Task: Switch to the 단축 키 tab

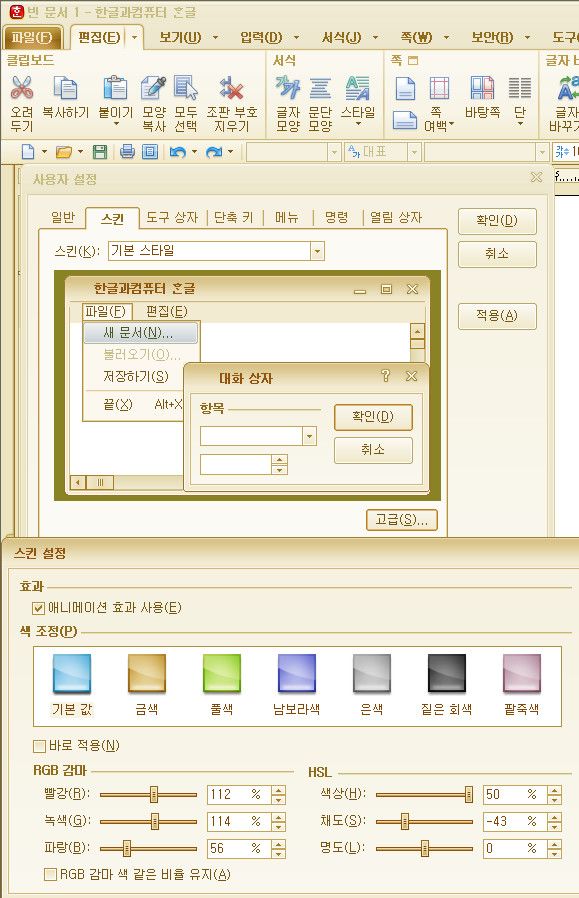Action: point(234,218)
